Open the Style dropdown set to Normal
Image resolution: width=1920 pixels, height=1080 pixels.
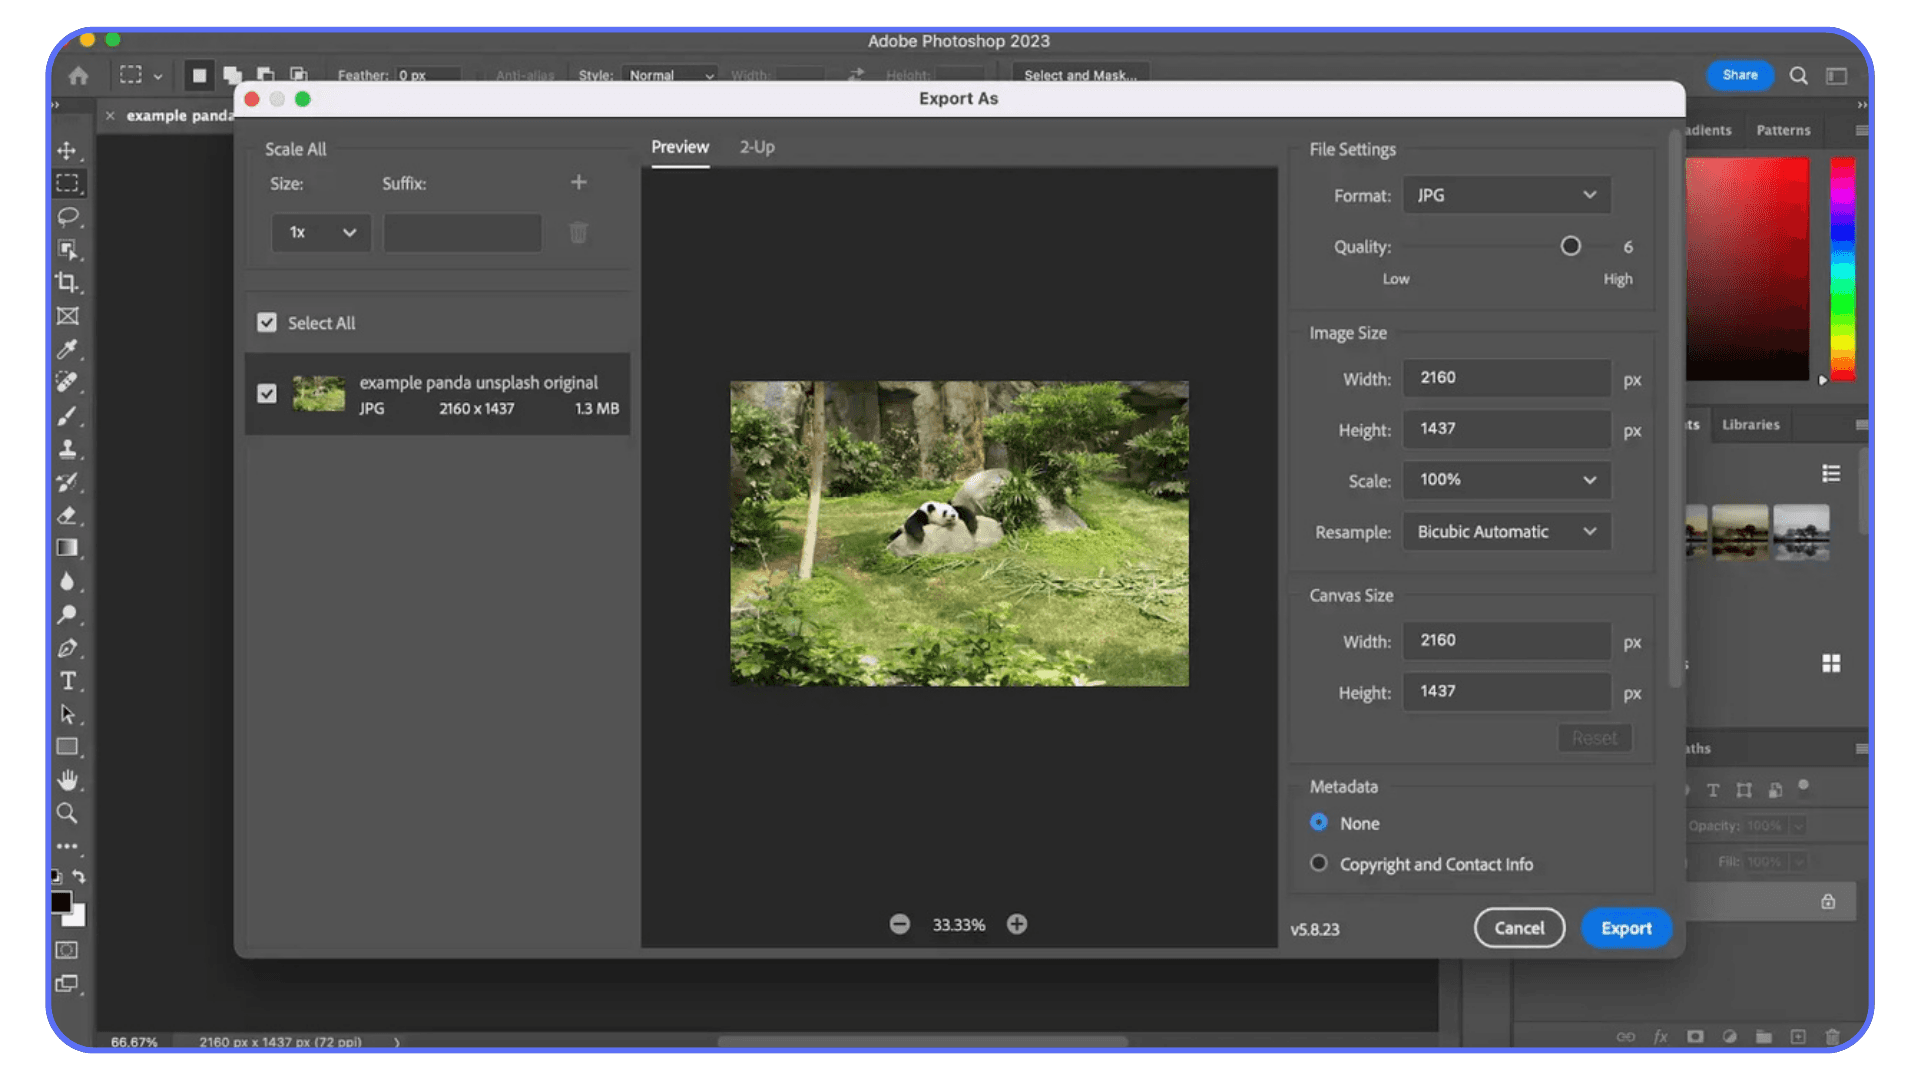(670, 75)
